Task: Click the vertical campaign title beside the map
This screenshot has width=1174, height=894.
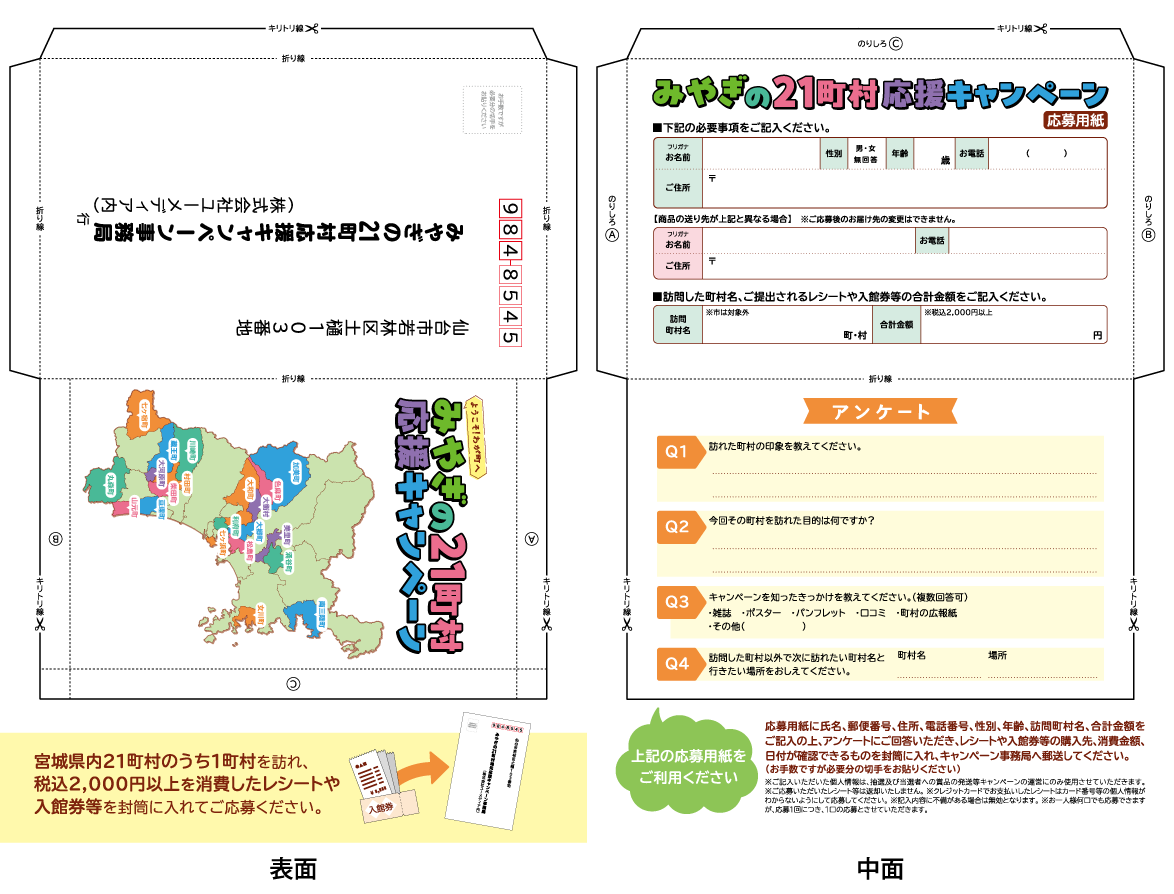Action: point(431,524)
